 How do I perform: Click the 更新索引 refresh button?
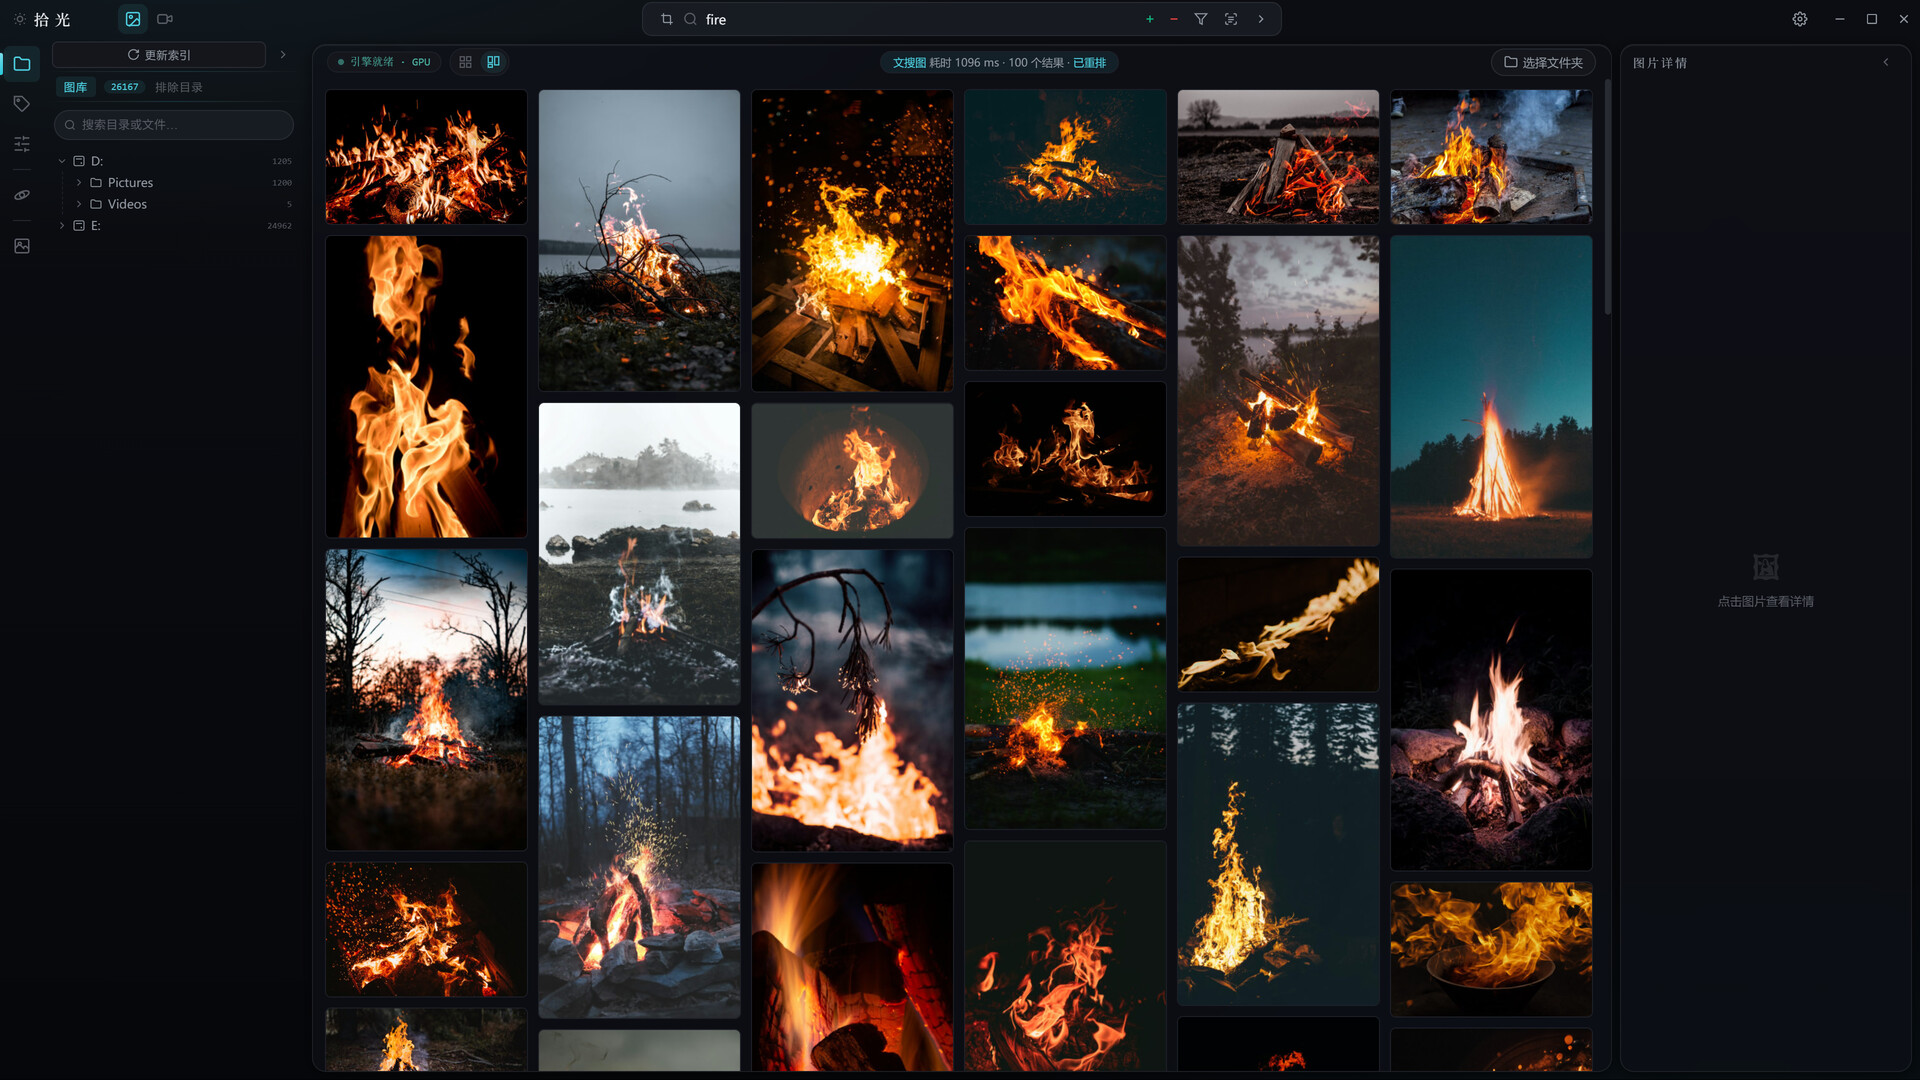coord(159,55)
